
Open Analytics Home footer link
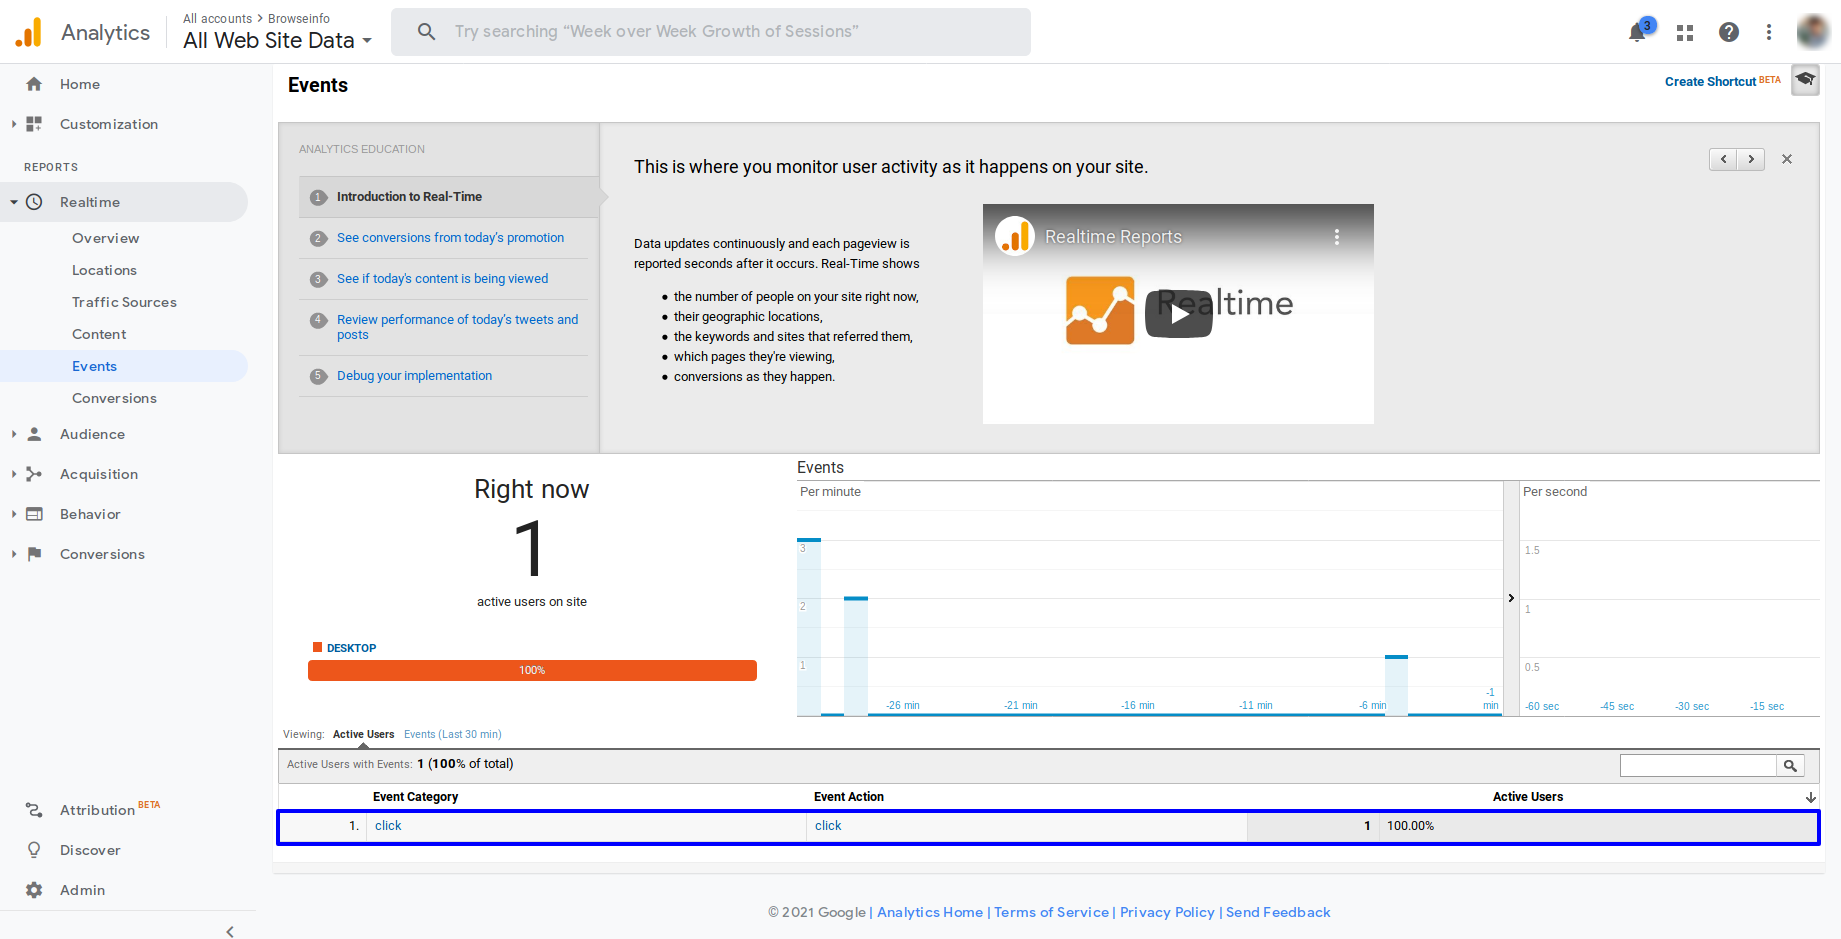pyautogui.click(x=930, y=912)
